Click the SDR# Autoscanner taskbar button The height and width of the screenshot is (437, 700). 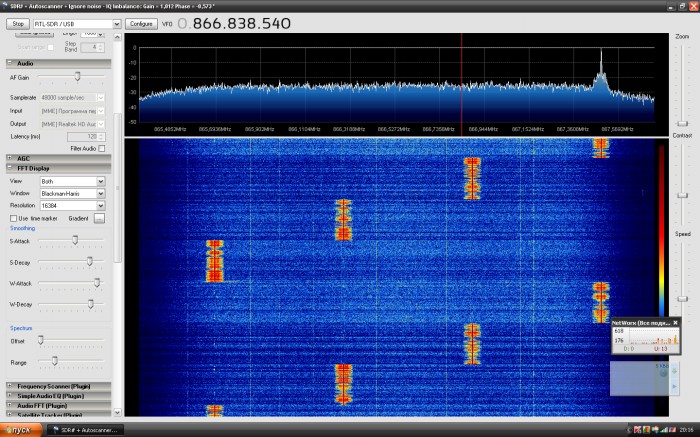85,430
